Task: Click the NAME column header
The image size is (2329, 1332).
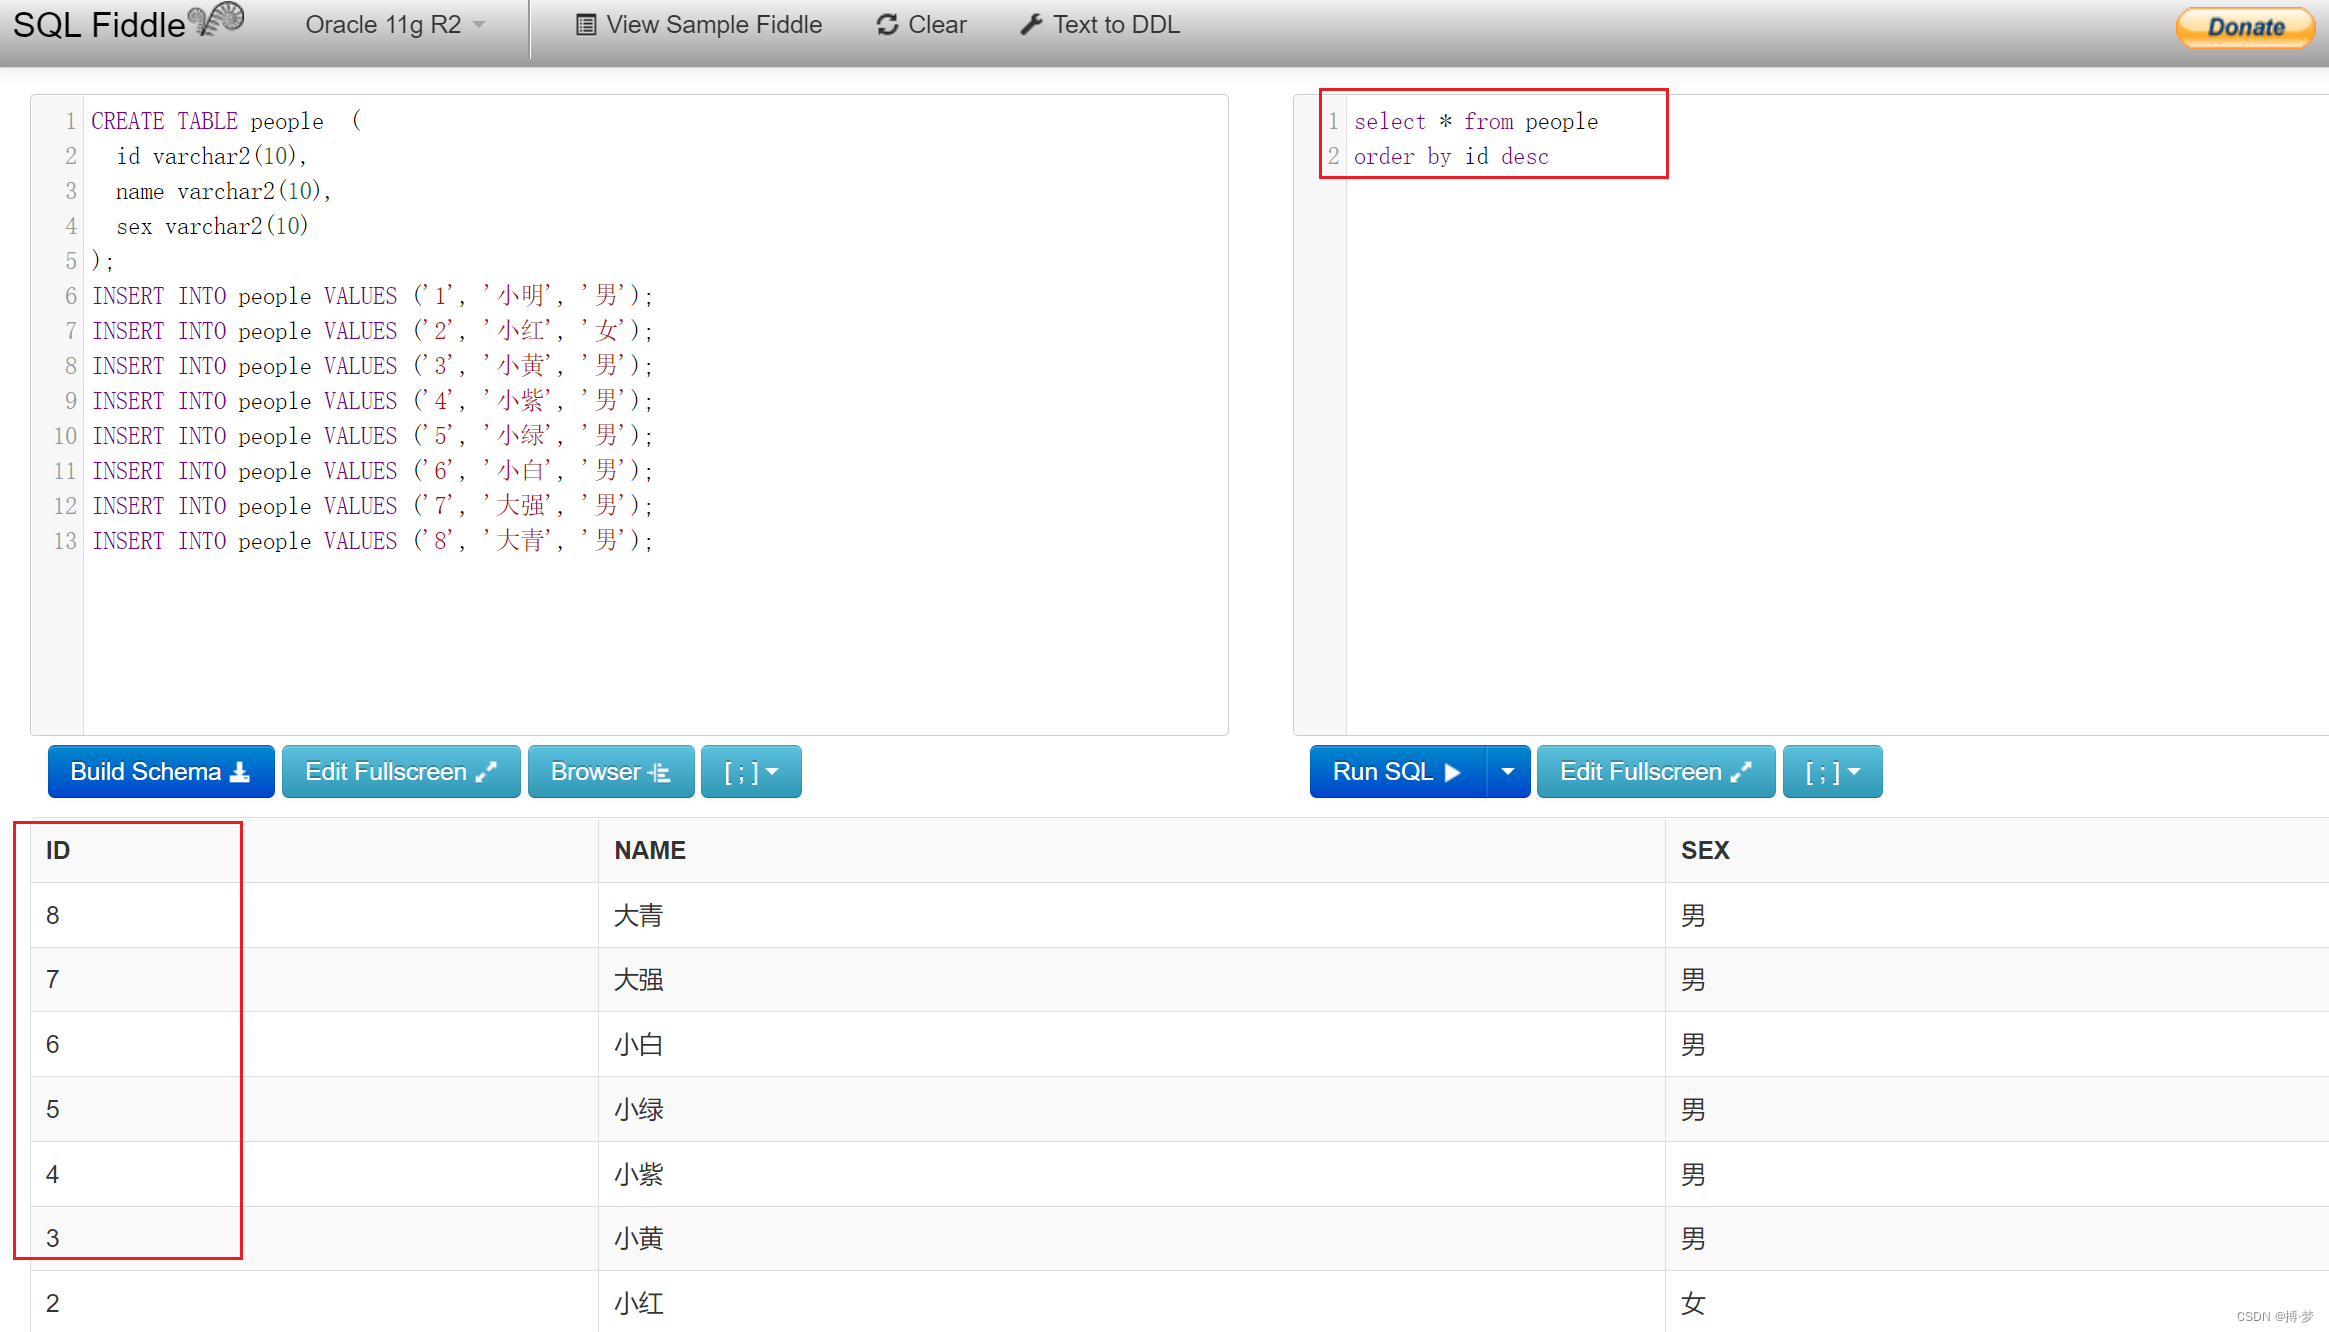Action: [650, 850]
